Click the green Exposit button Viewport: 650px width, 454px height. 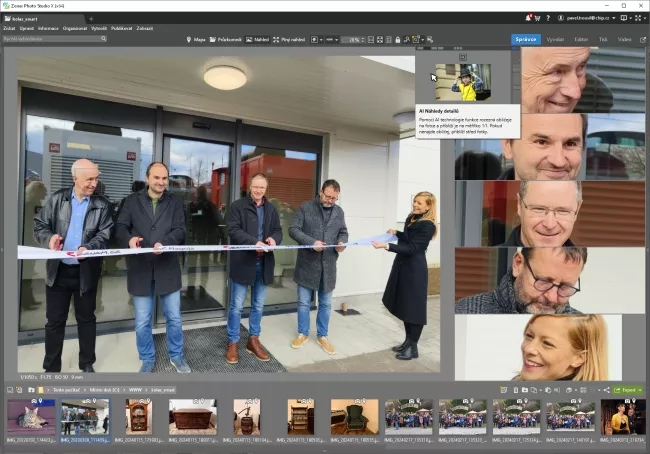(628, 389)
